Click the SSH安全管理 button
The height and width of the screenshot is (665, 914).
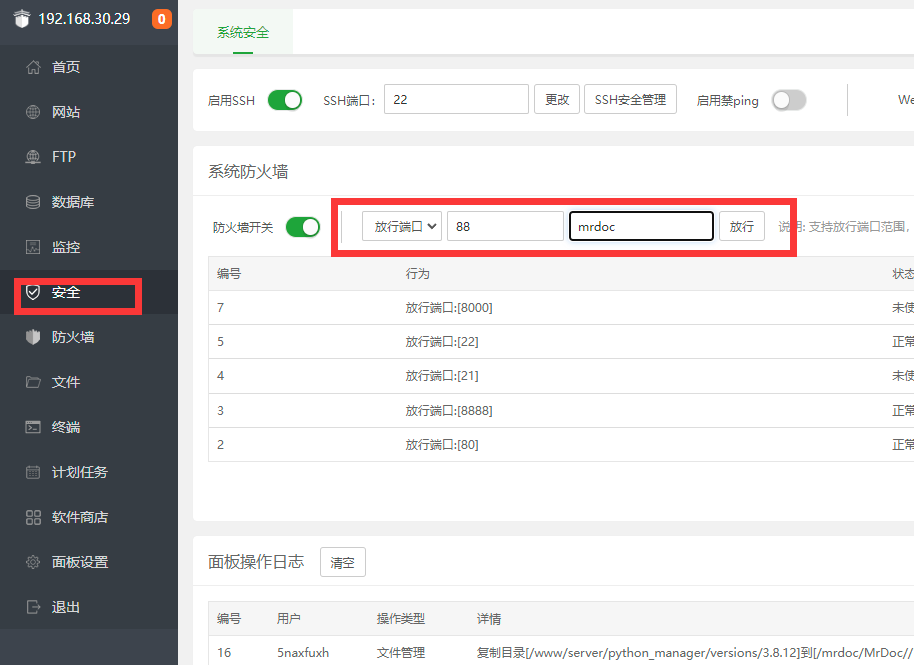point(630,99)
